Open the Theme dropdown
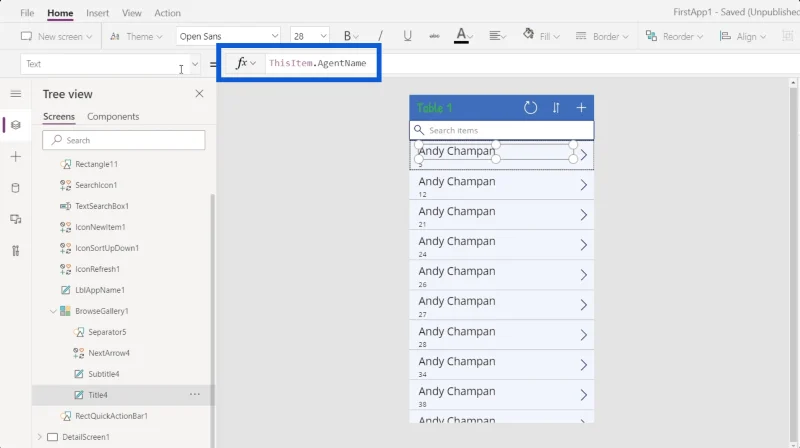The height and width of the screenshot is (448, 800). point(136,36)
